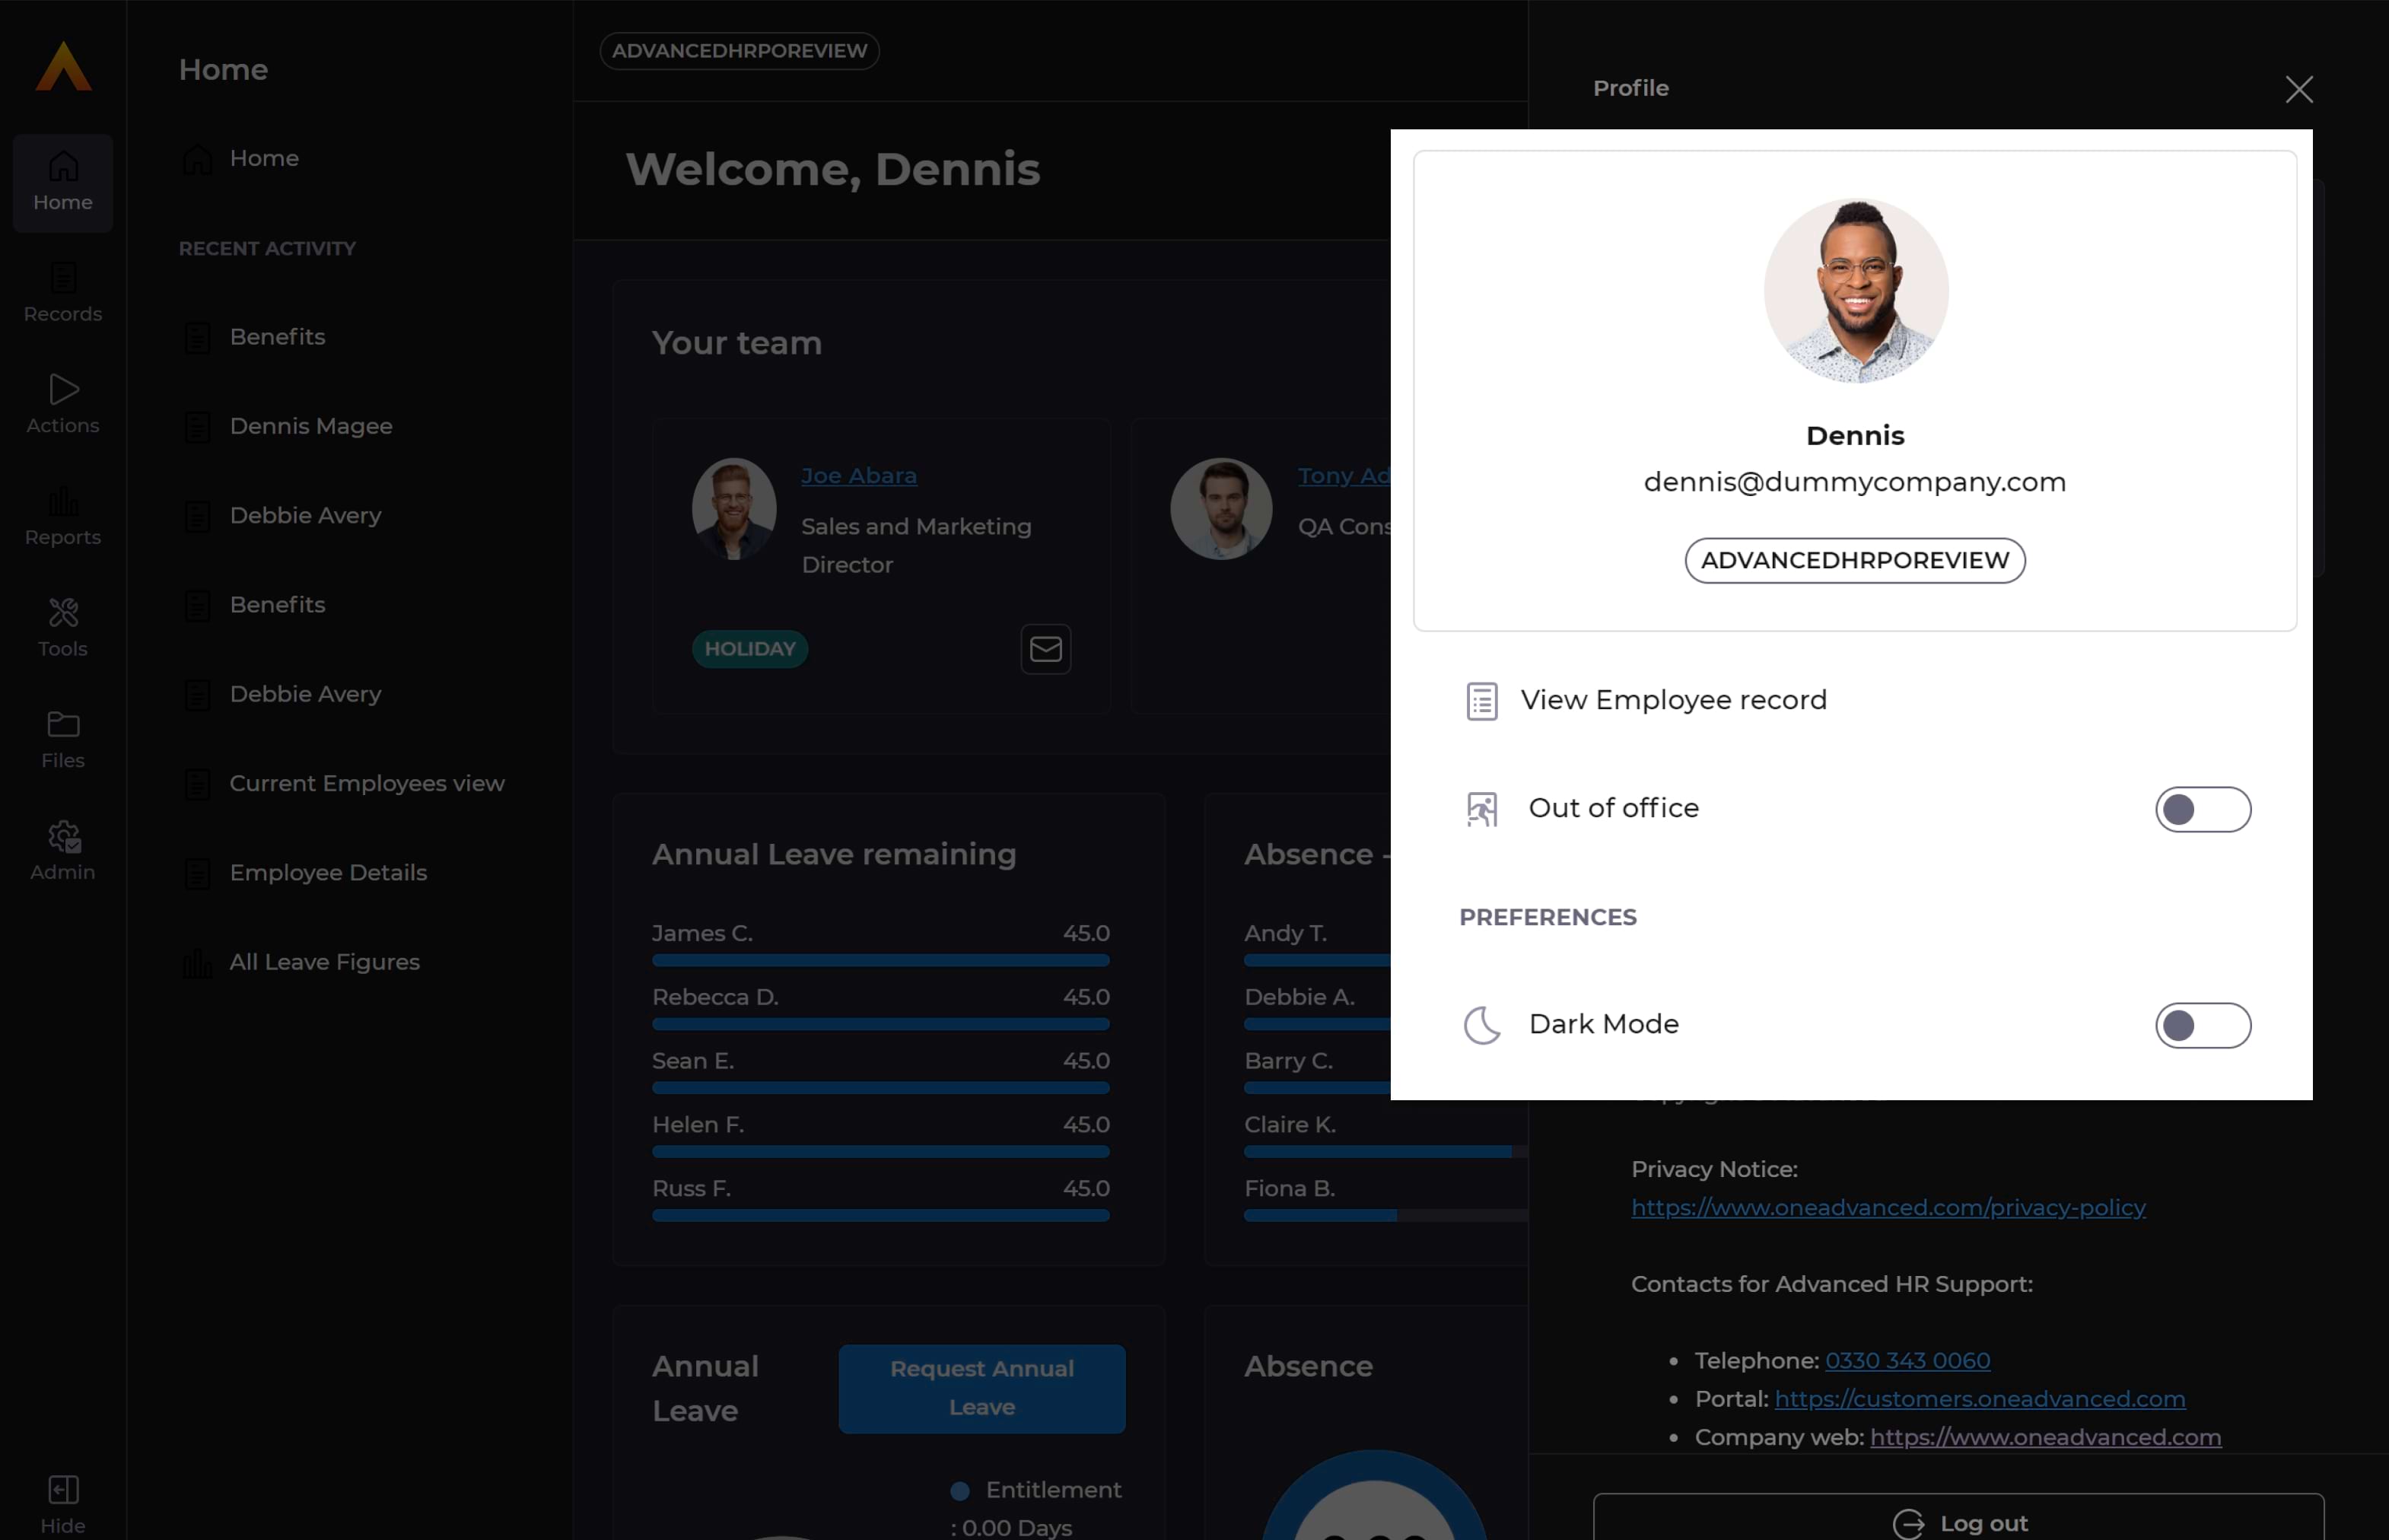Click the Current Employees view document icon

click(198, 784)
